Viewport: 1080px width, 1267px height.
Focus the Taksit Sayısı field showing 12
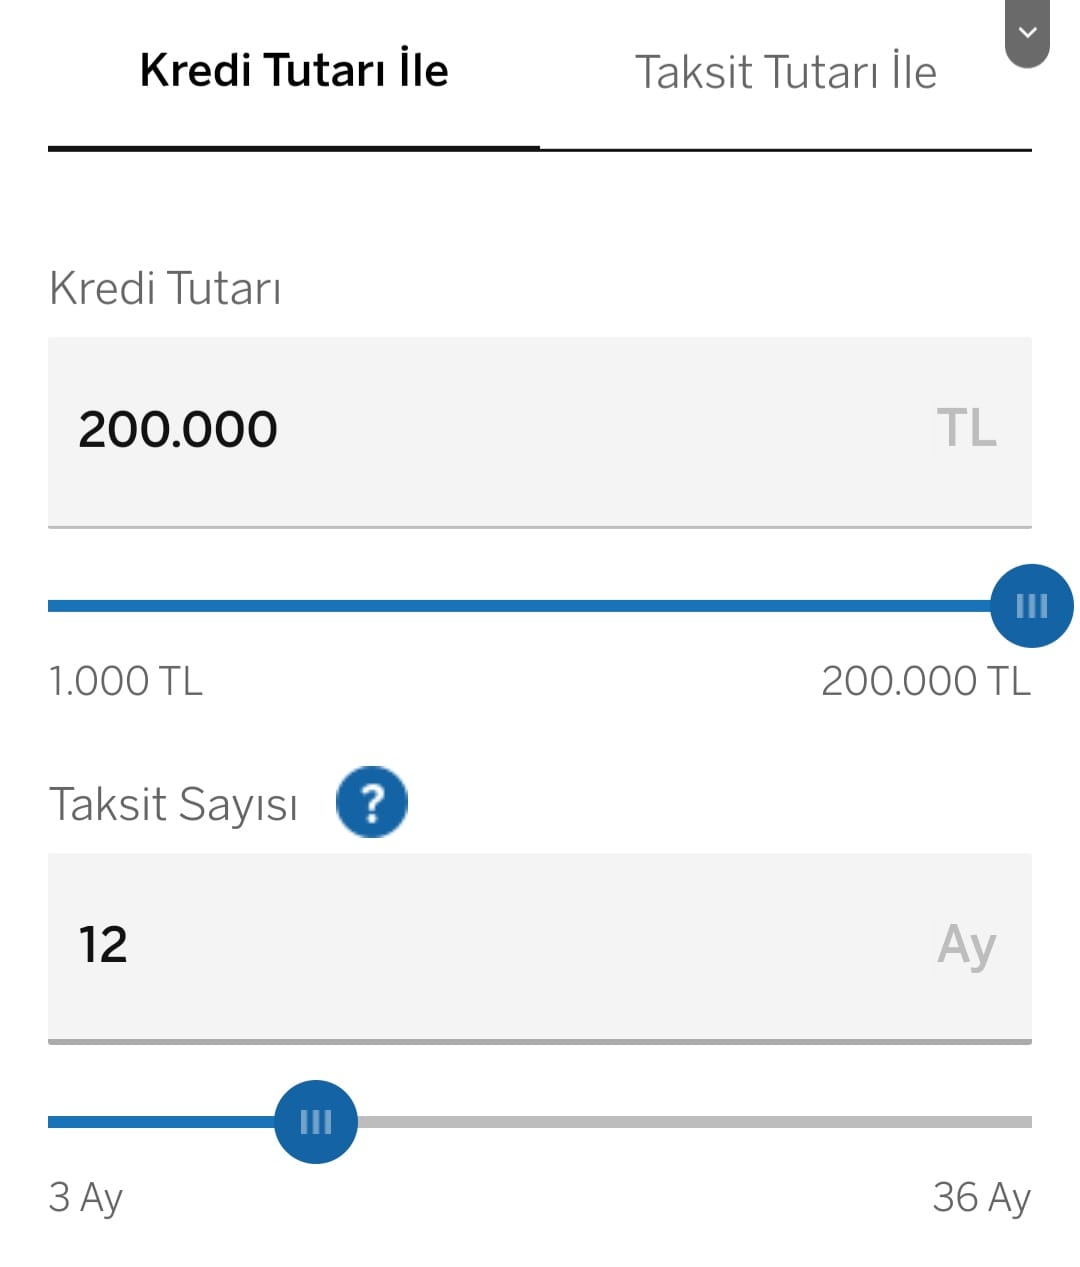(540, 947)
